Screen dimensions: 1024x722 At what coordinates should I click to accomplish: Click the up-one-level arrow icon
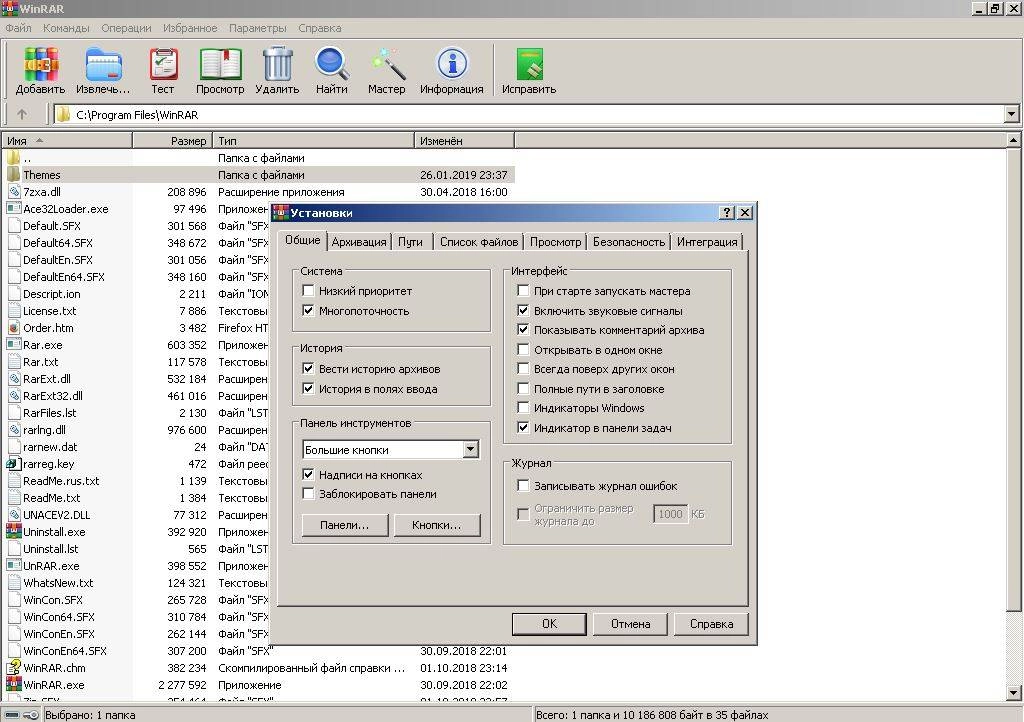[x=22, y=115]
